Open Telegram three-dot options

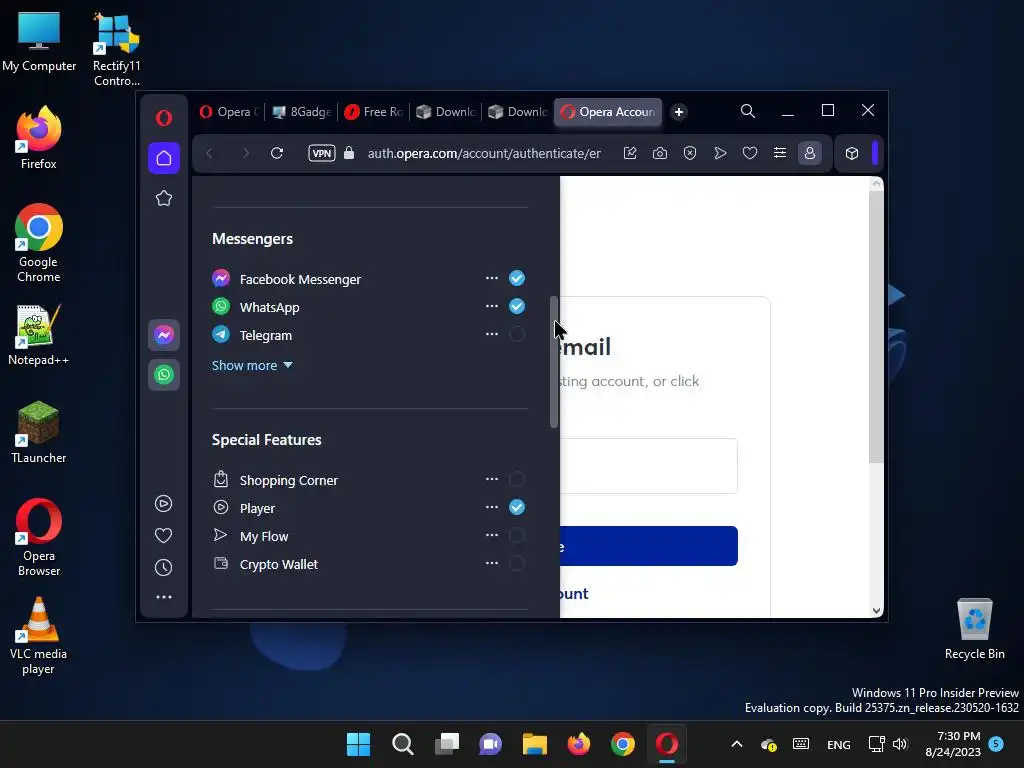[492, 334]
